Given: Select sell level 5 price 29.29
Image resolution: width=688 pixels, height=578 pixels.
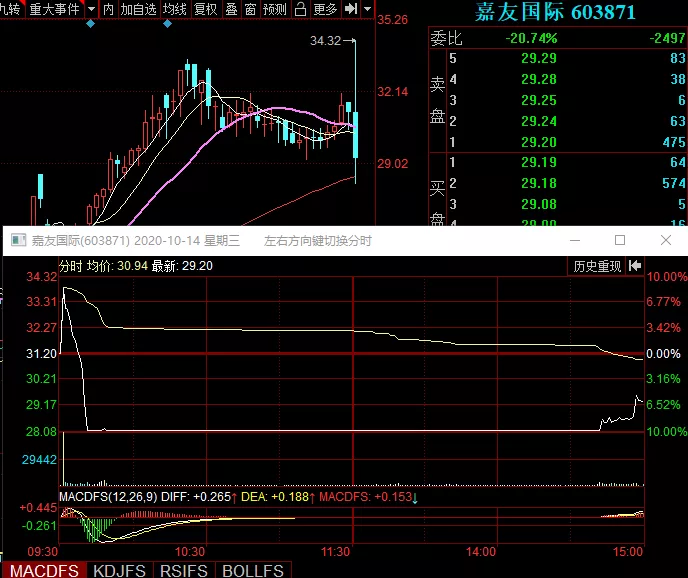Looking at the screenshot, I should pos(539,58).
